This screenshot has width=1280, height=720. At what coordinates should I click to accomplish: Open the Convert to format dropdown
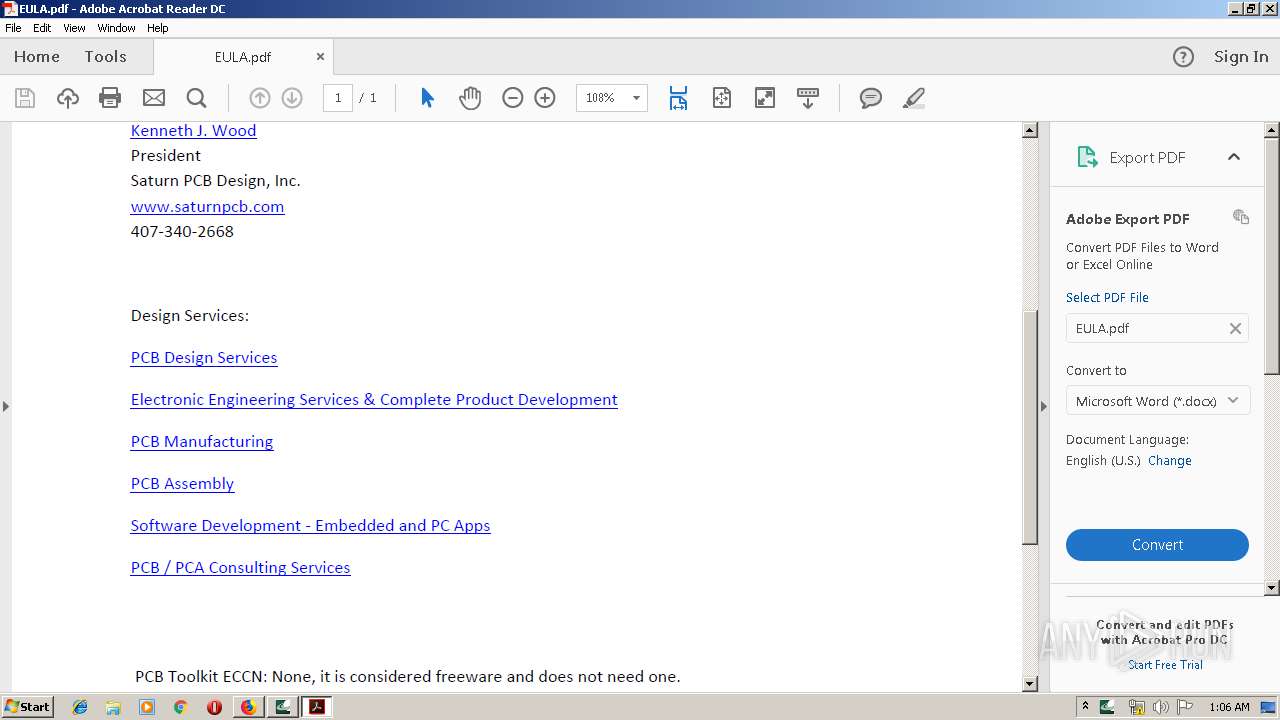pyautogui.click(x=1157, y=401)
